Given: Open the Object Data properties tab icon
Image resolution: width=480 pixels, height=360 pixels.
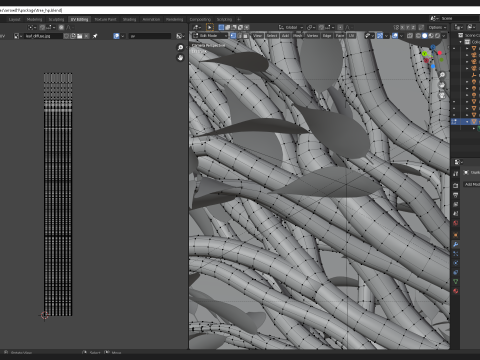Looking at the screenshot, I should [x=455, y=281].
